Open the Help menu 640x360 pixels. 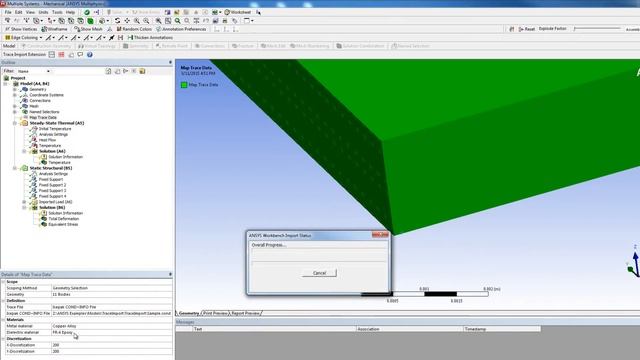[x=70, y=12]
